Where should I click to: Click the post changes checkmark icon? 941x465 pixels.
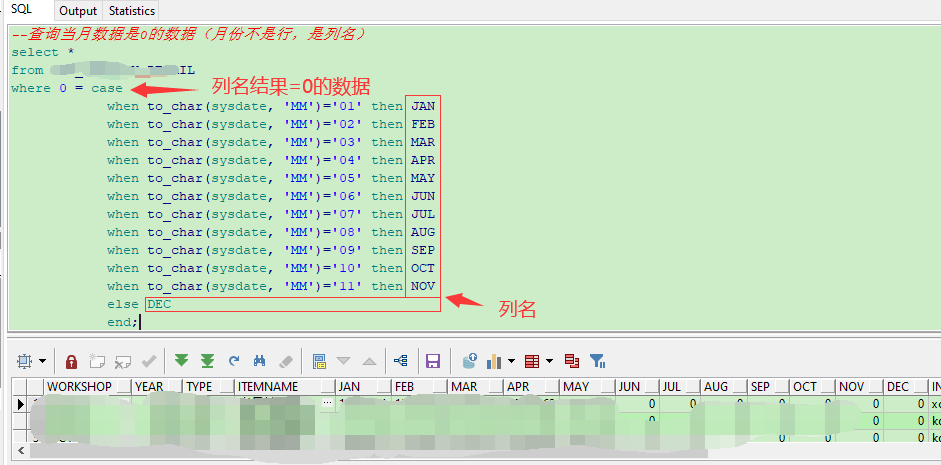coord(149,361)
